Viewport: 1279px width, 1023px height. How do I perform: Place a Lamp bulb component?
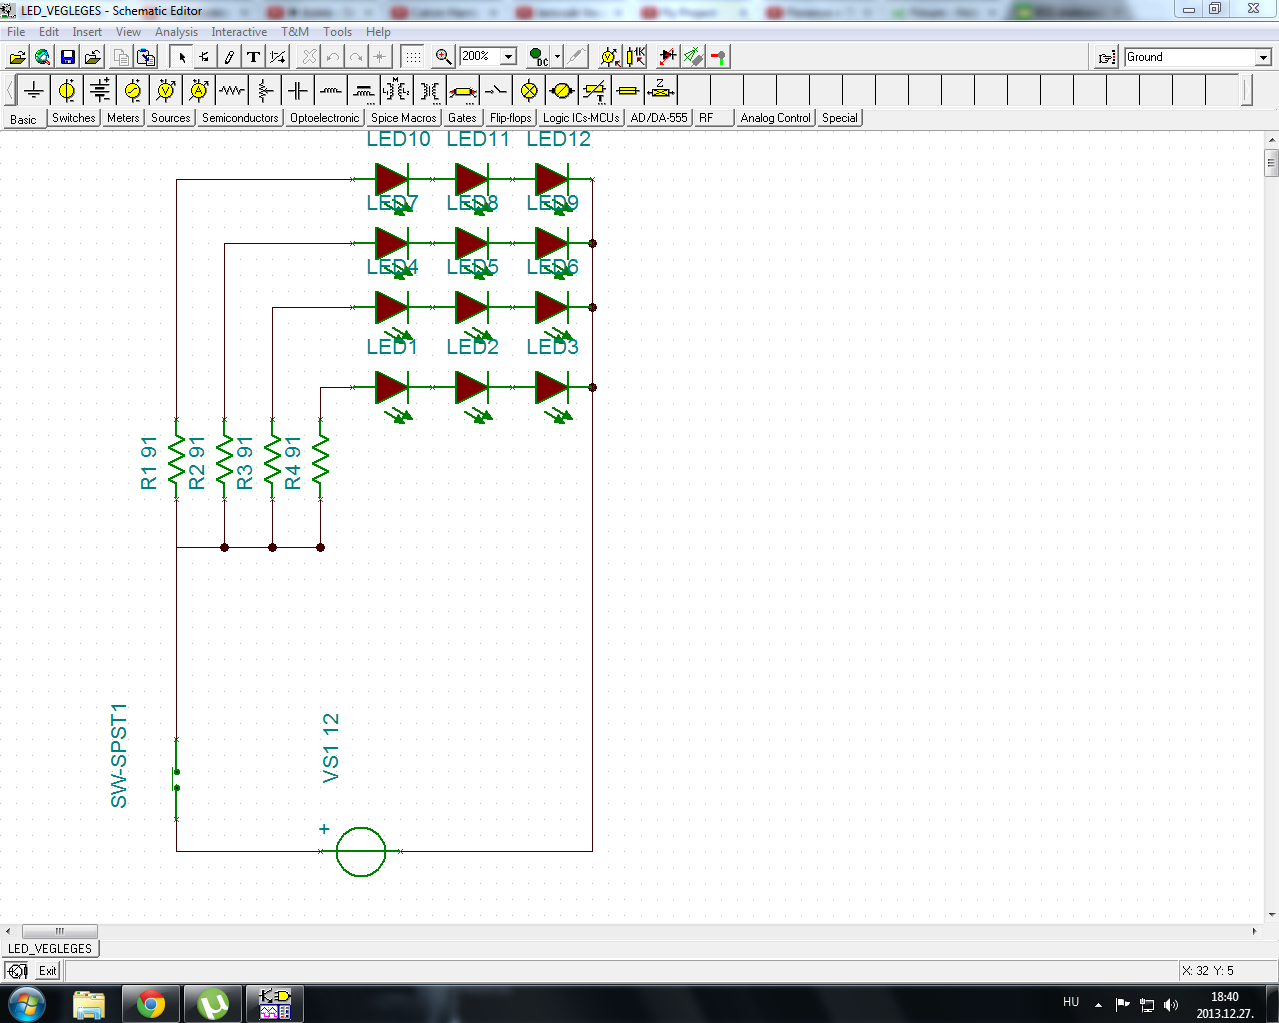(x=529, y=91)
